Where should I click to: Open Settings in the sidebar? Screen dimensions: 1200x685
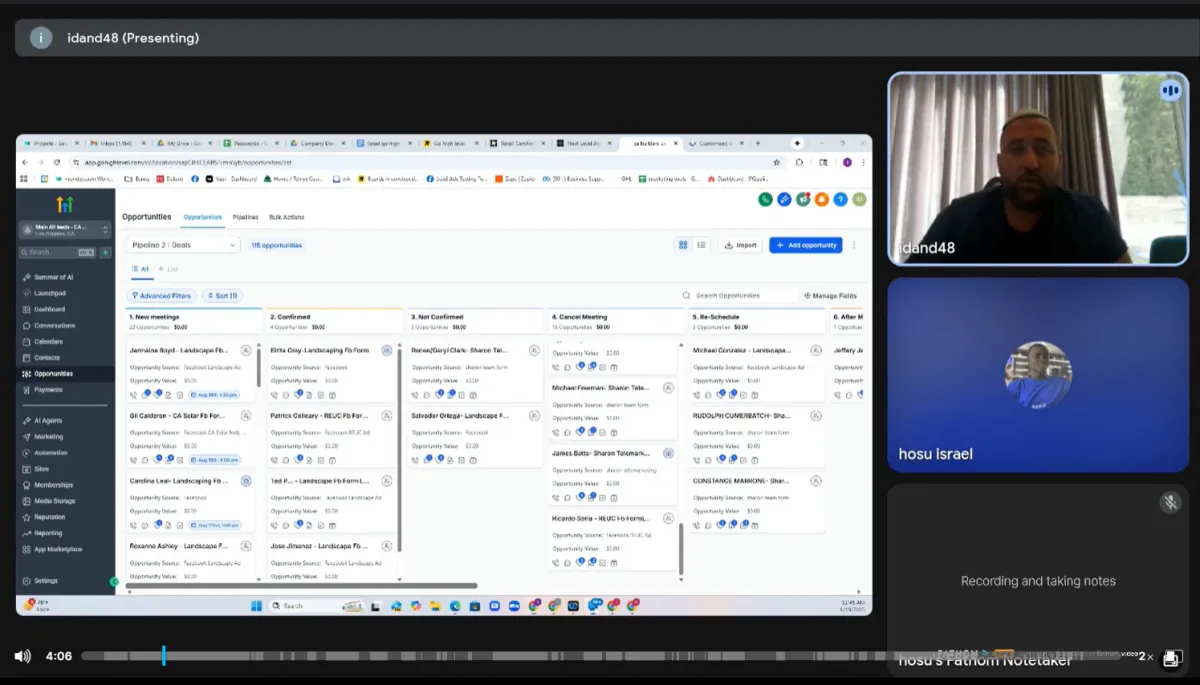(45, 580)
